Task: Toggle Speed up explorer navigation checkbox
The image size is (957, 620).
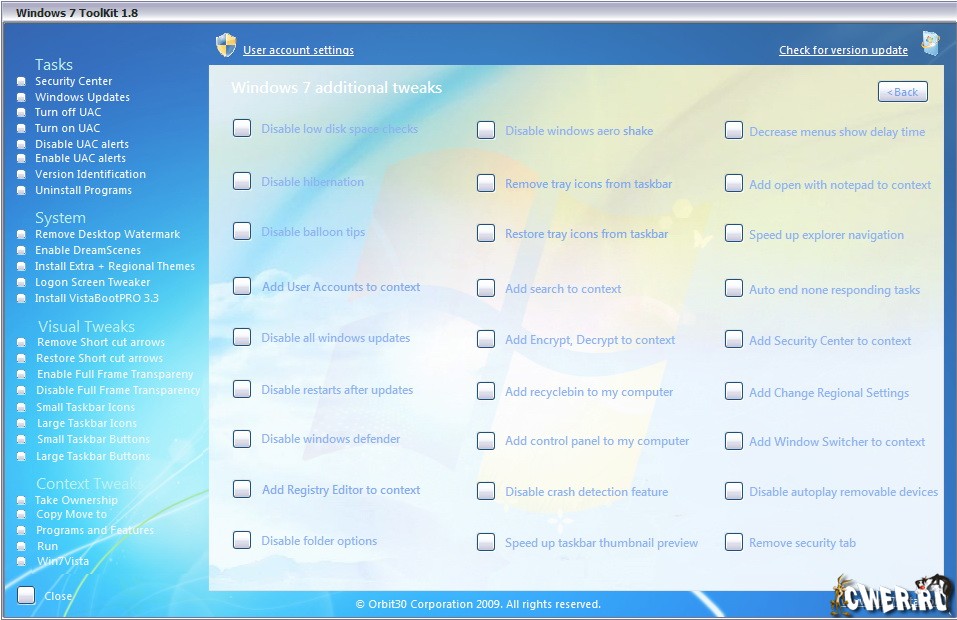Action: pyautogui.click(x=734, y=235)
